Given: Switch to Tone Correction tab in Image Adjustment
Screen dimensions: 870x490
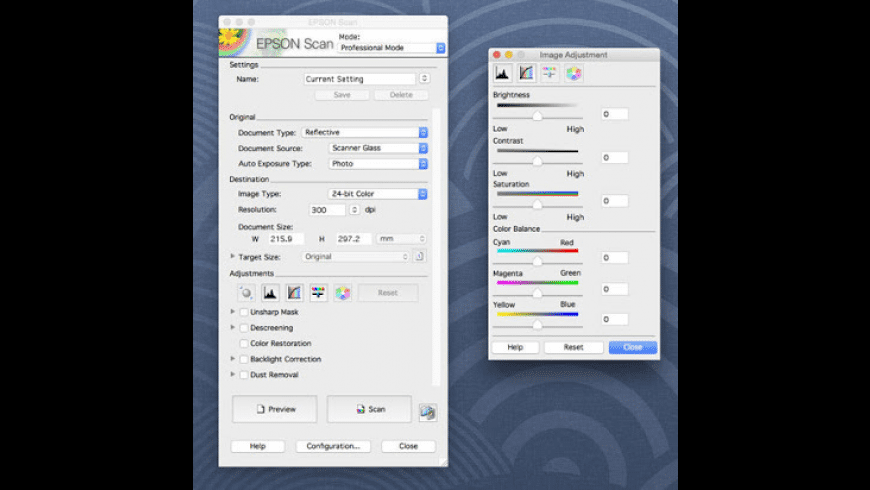Looking at the screenshot, I should 526,73.
